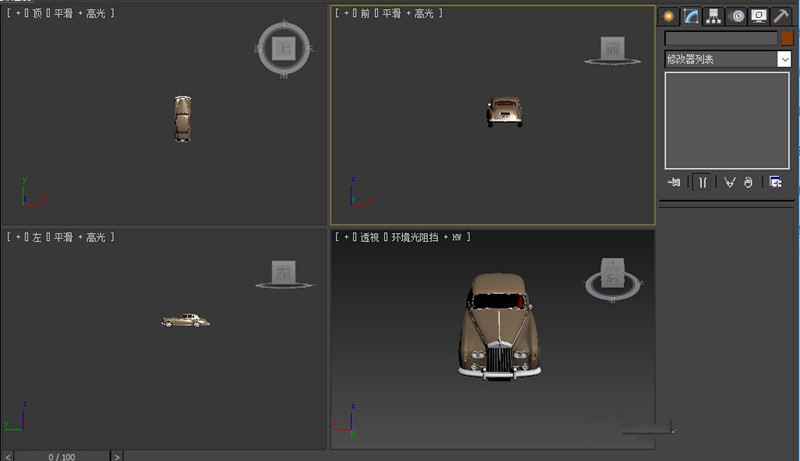800x461 pixels.
Task: Select the car in the Top viewport
Action: pos(183,119)
